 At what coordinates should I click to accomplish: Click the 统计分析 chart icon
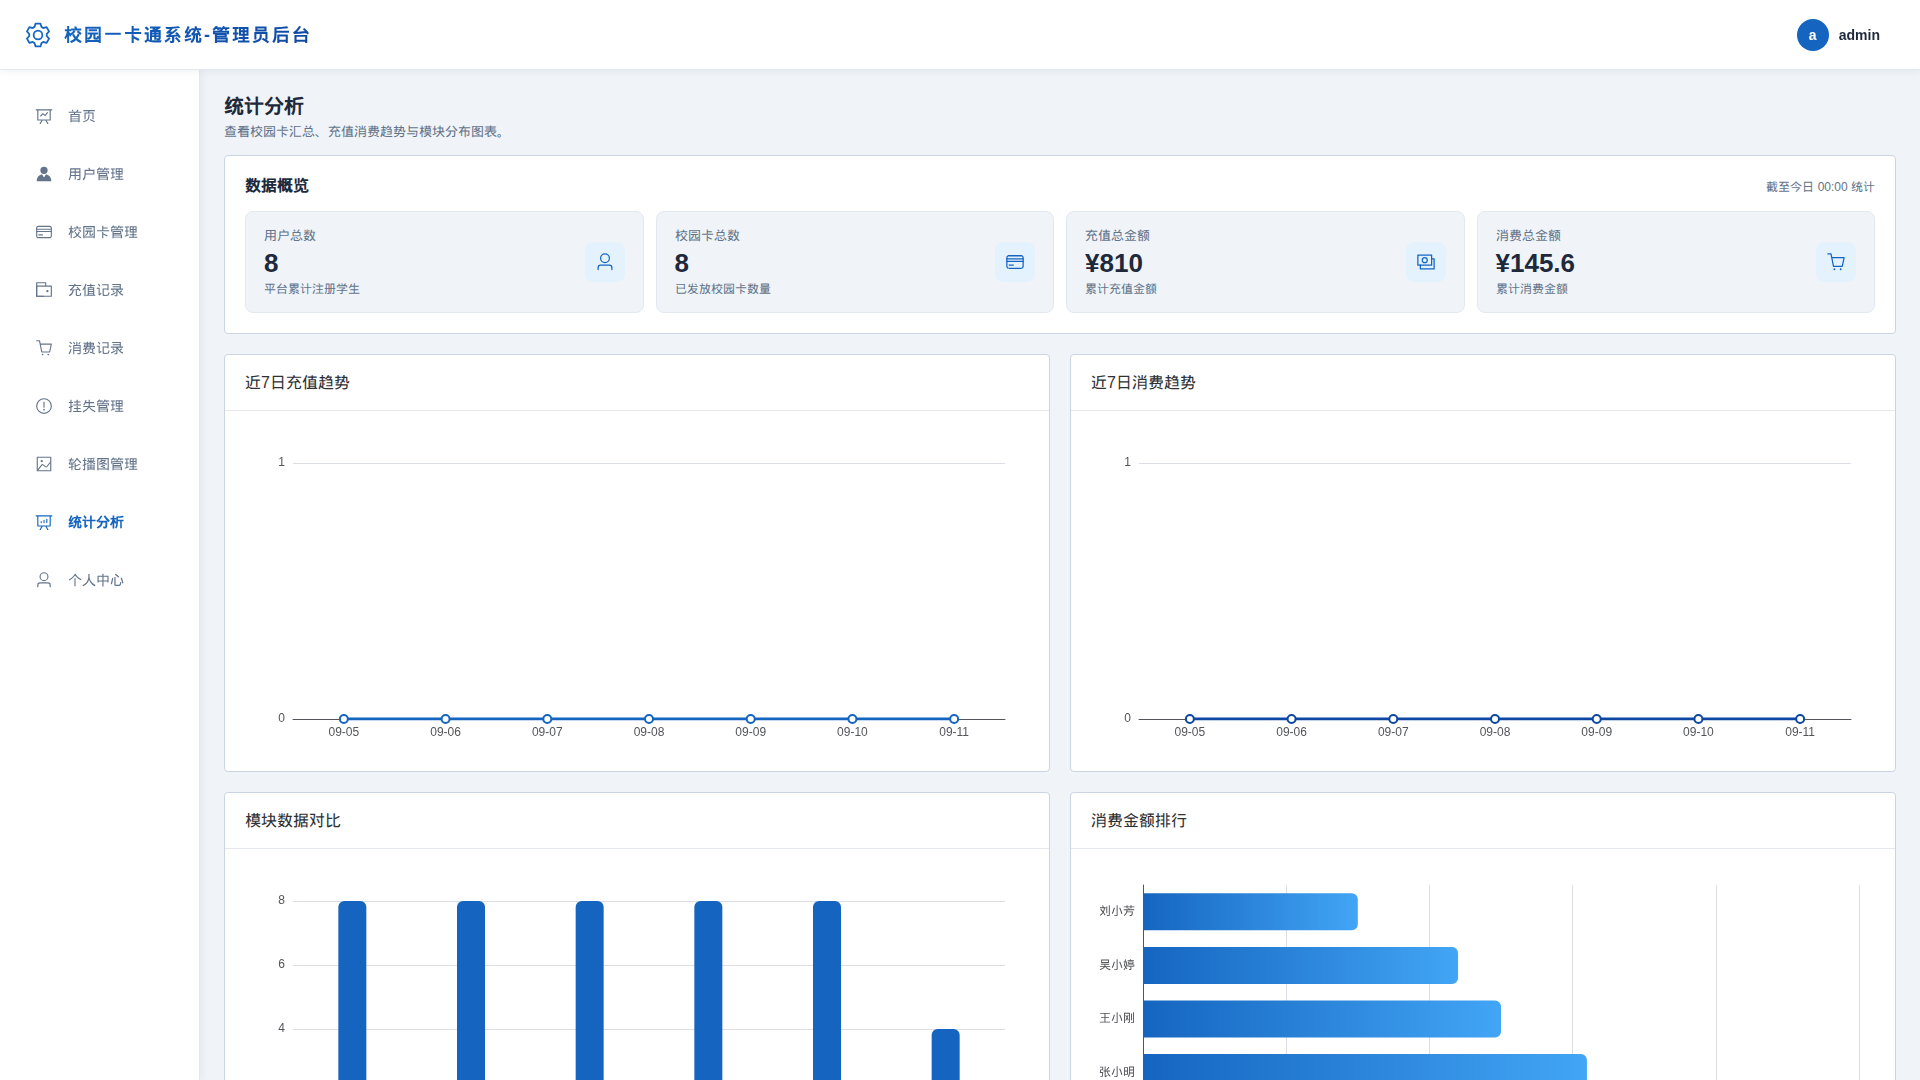pos(44,522)
